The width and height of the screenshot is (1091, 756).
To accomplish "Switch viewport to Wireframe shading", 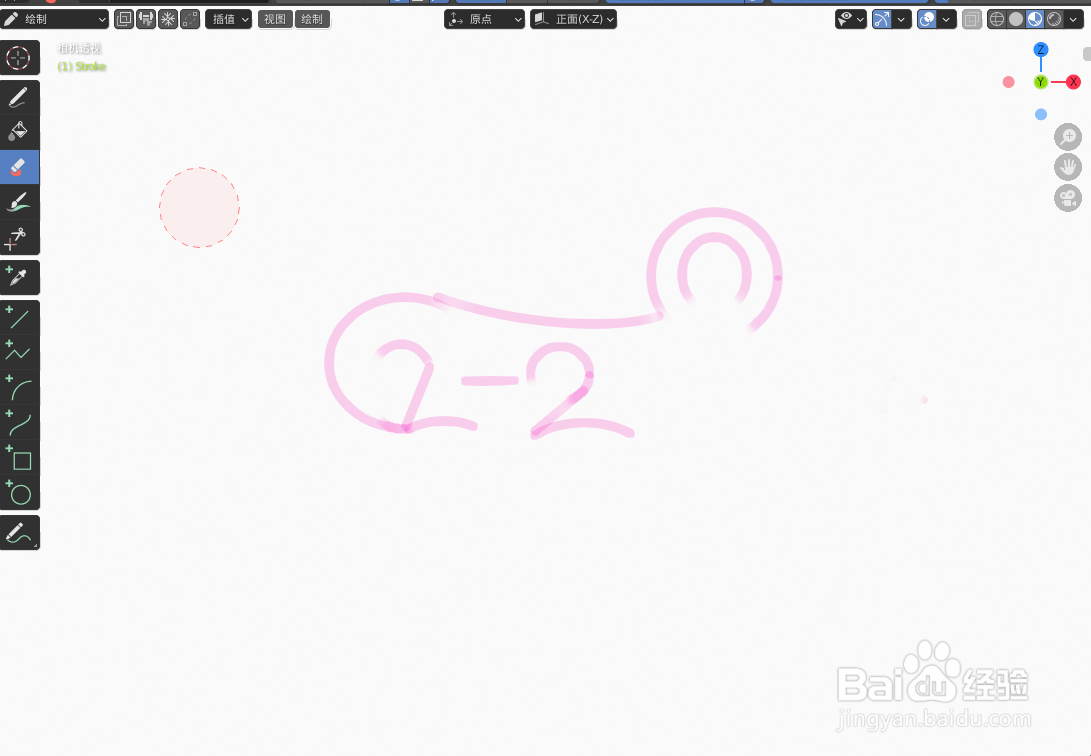I will (997, 18).
